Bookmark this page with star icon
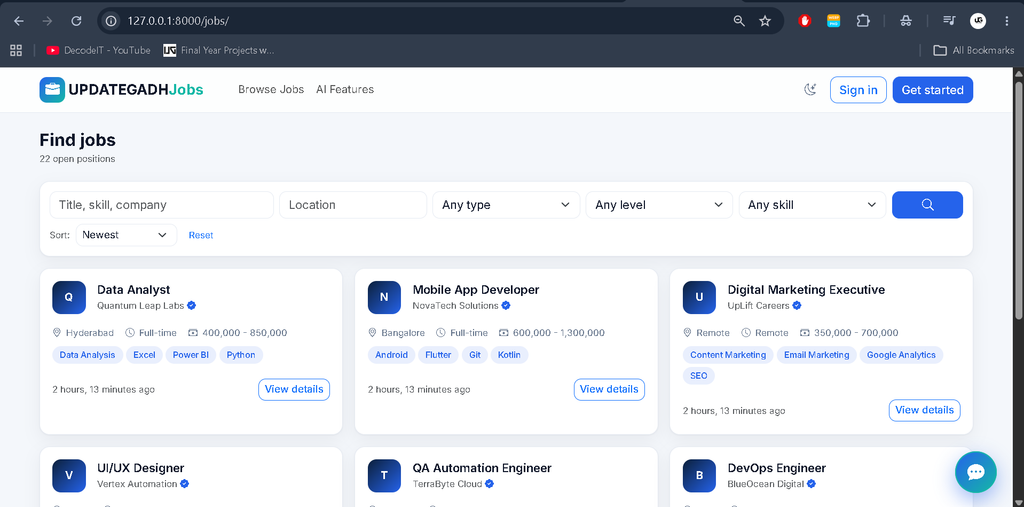1024x507 pixels. point(765,21)
